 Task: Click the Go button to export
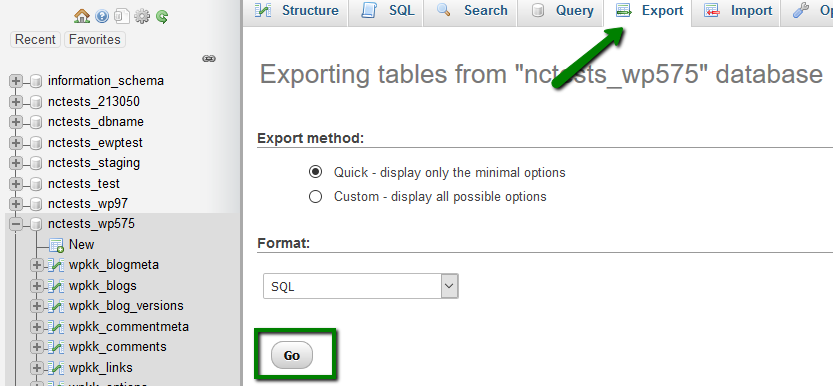(x=292, y=356)
